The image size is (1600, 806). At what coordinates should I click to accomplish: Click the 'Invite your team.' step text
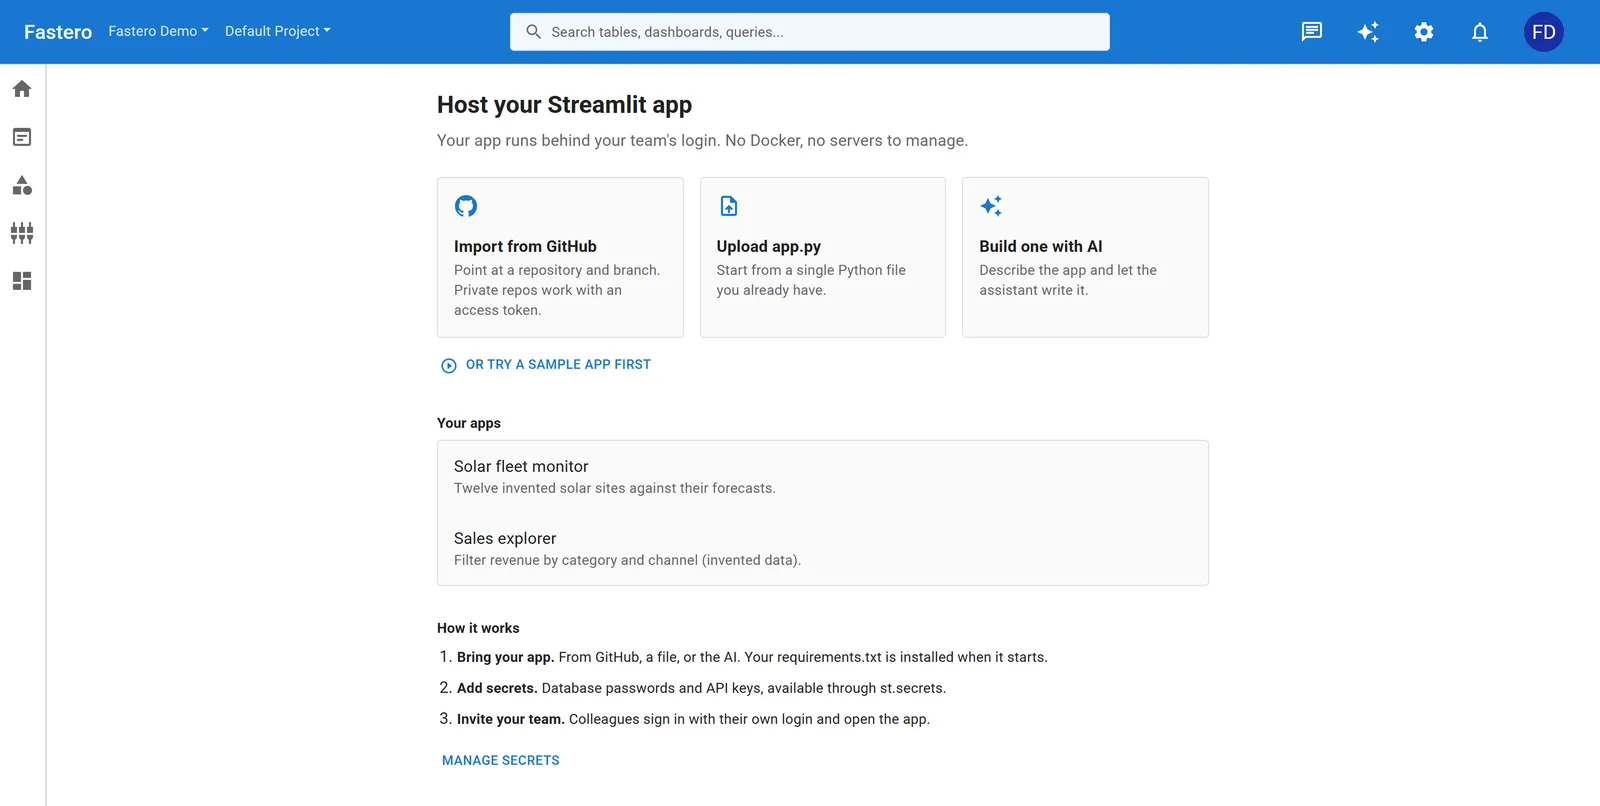(511, 719)
